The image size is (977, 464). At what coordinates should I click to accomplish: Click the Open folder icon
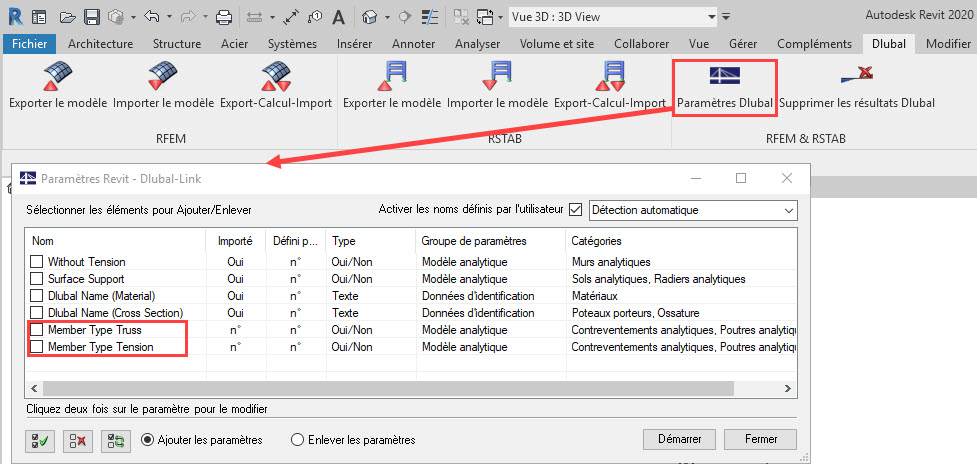point(70,17)
